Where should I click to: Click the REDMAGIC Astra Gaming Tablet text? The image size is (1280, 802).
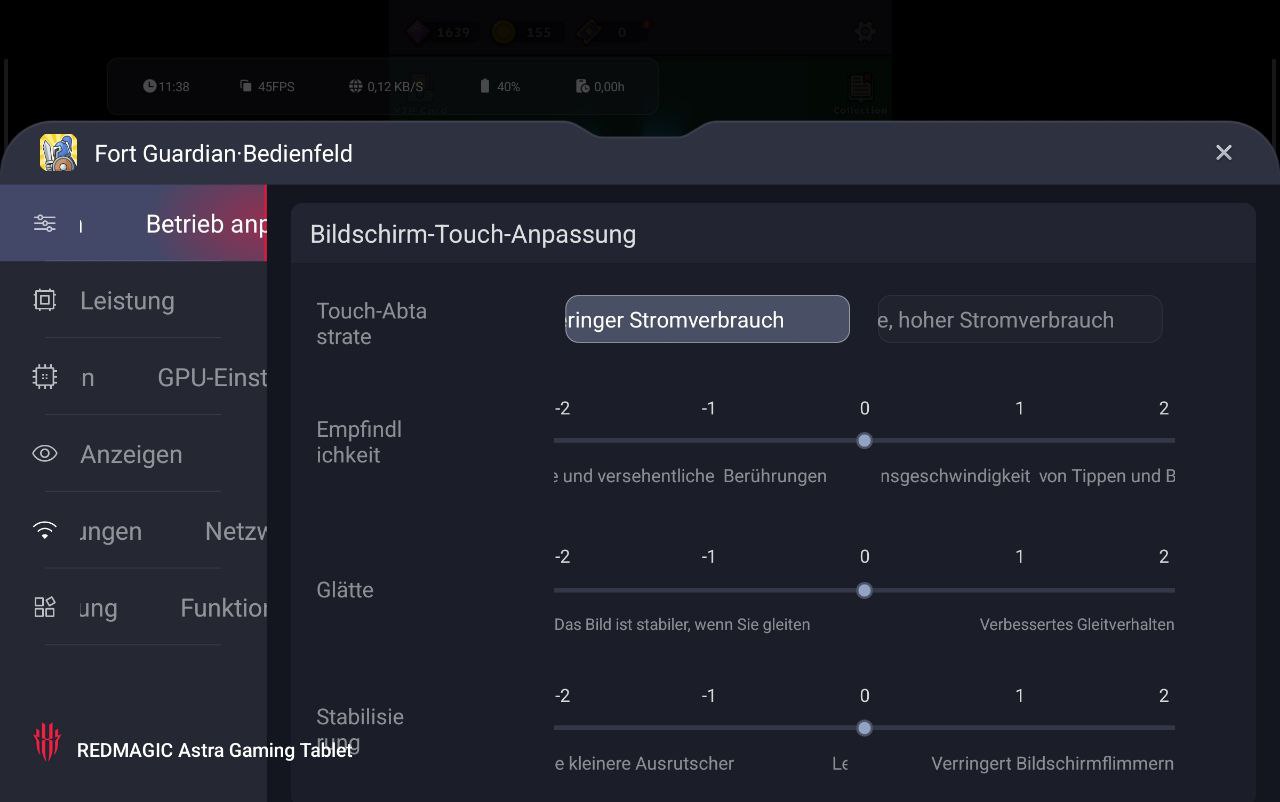(214, 750)
